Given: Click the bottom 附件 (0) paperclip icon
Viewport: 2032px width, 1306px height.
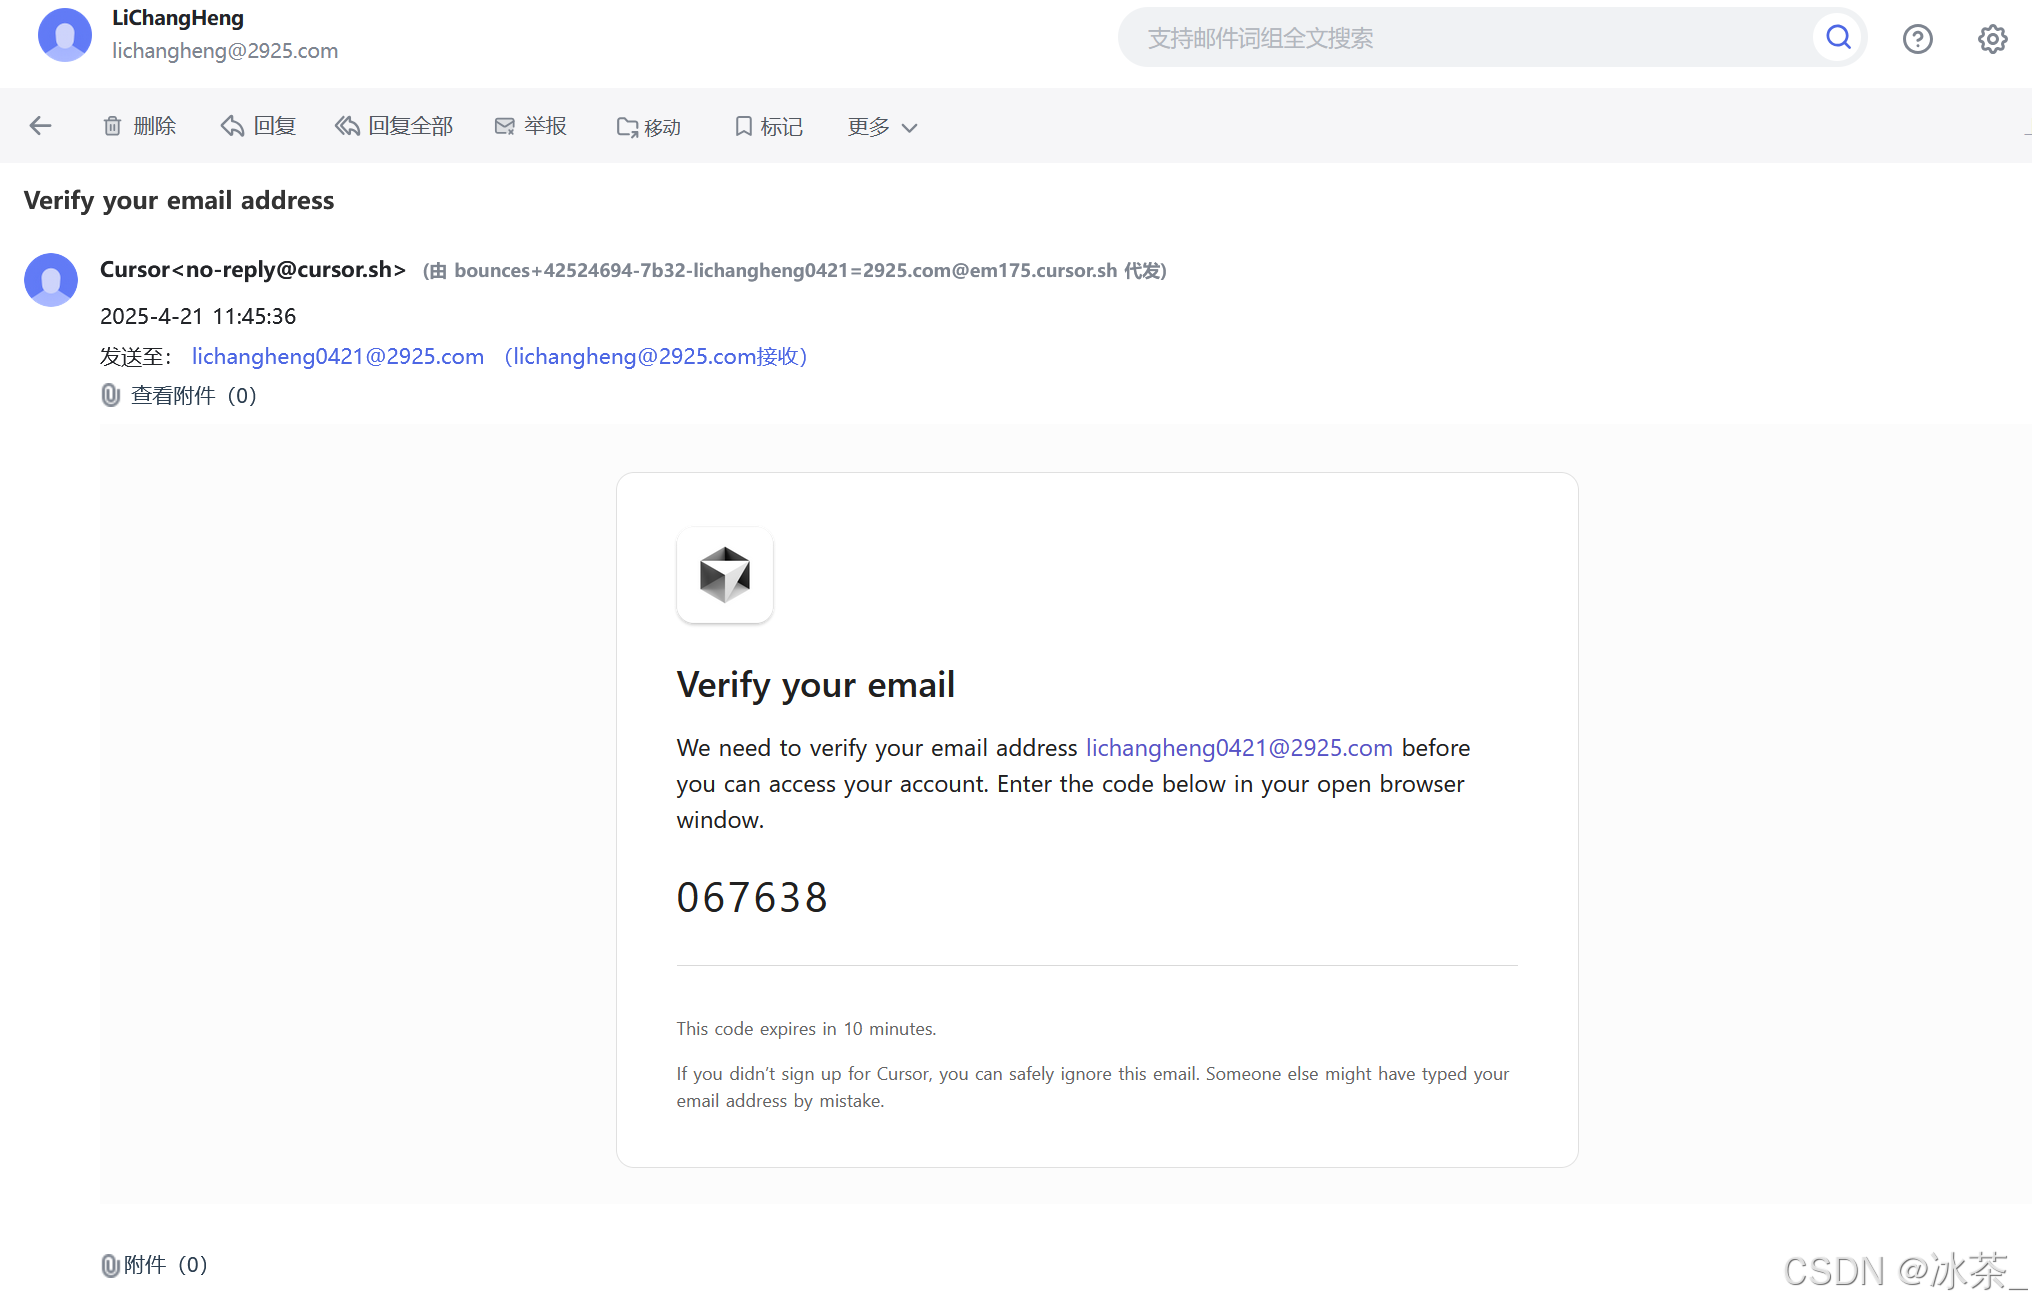Looking at the screenshot, I should coord(110,1265).
